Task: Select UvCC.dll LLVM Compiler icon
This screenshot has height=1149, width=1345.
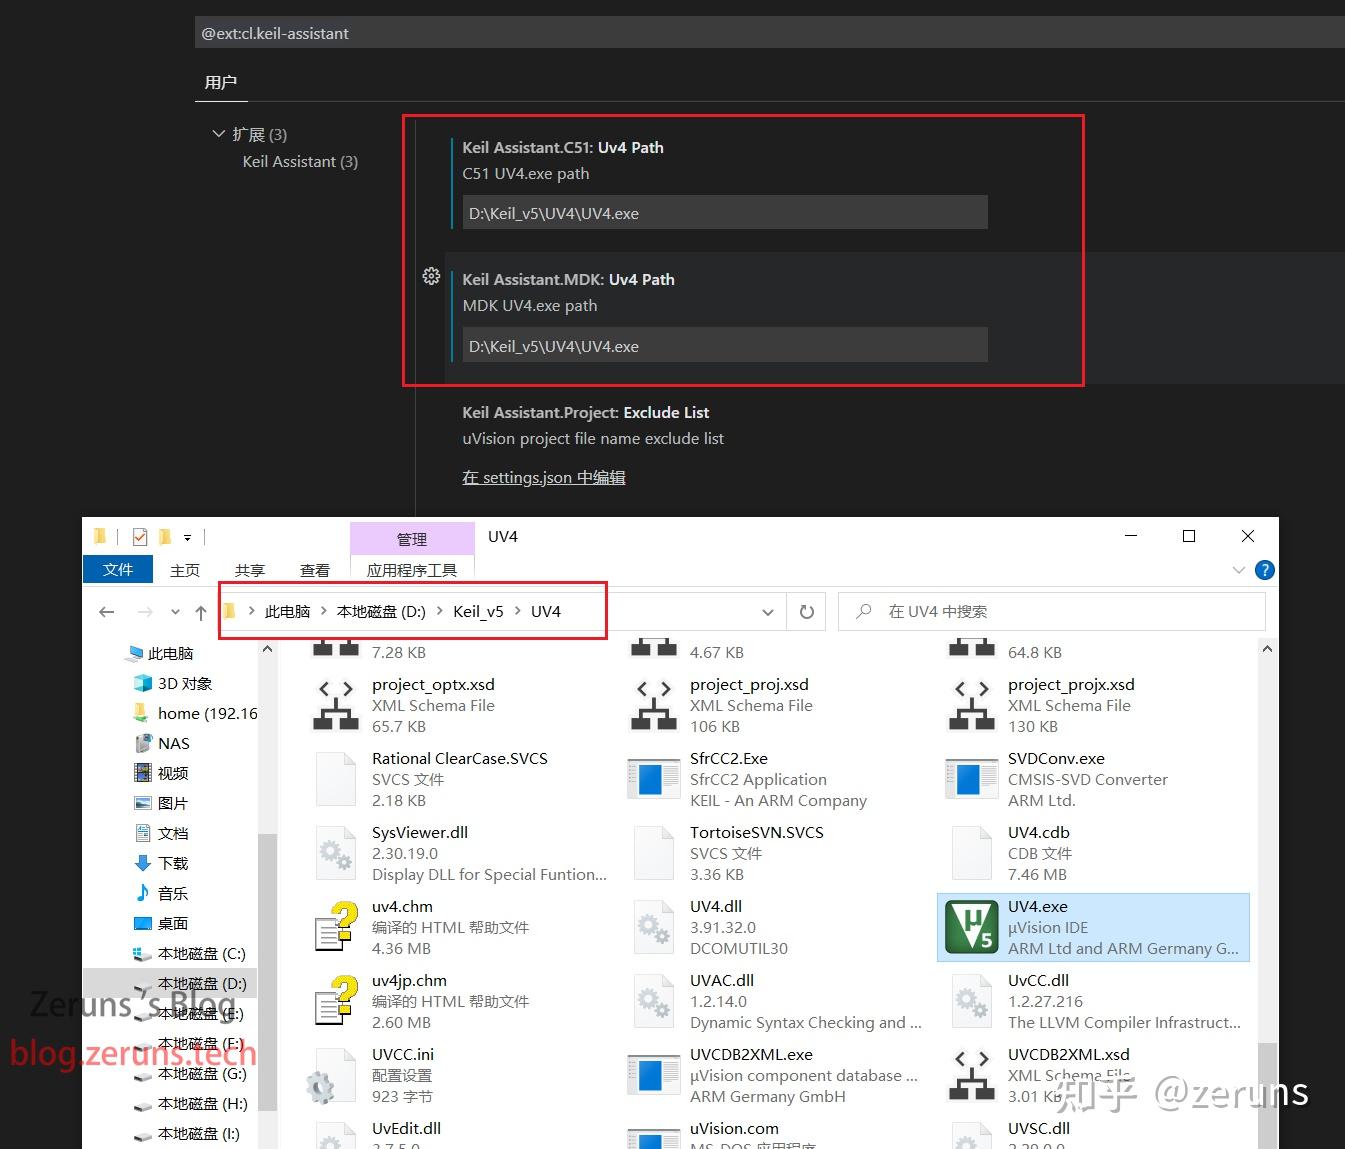Action: pos(969,1000)
